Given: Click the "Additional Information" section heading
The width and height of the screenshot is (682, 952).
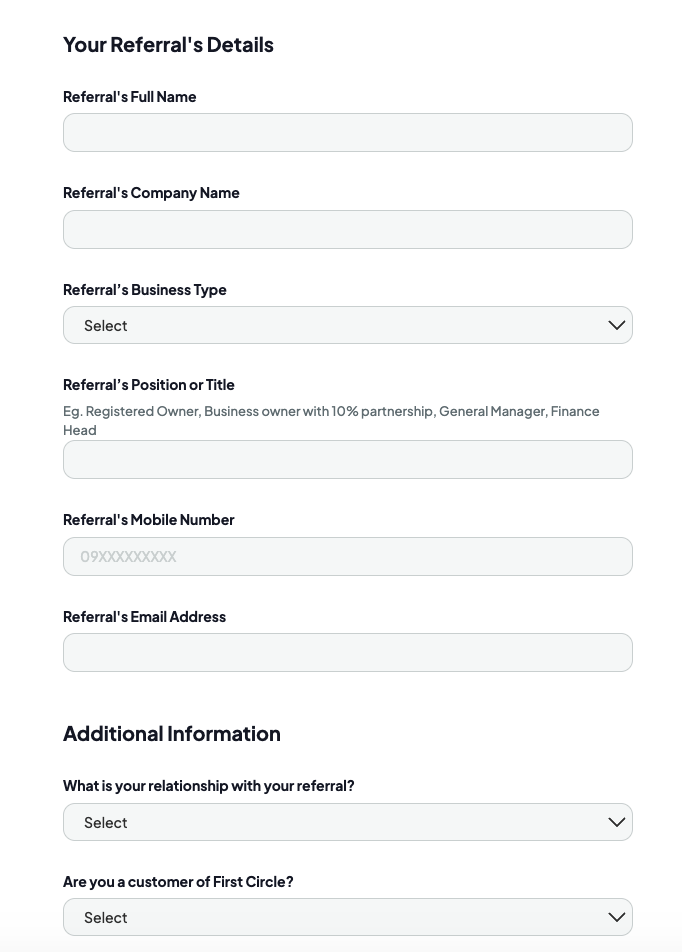Looking at the screenshot, I should 172,734.
